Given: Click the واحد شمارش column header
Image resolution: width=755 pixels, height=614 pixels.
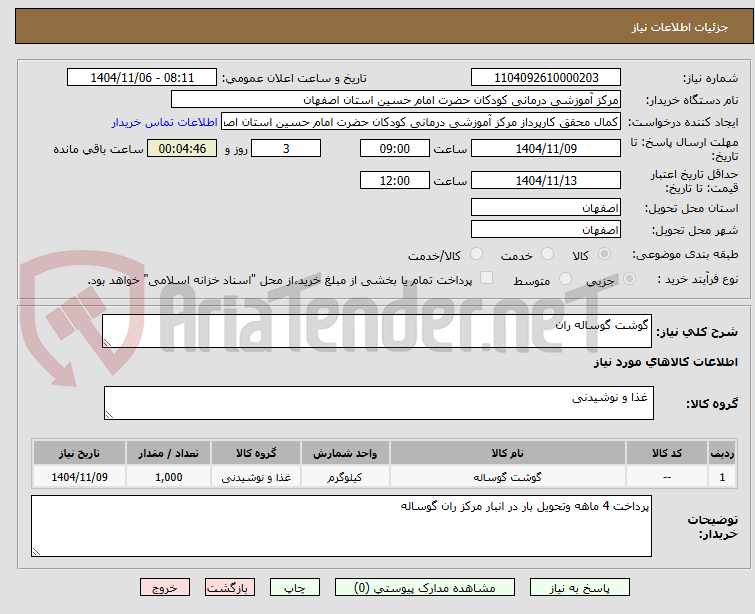Looking at the screenshot, I should pos(345,453).
